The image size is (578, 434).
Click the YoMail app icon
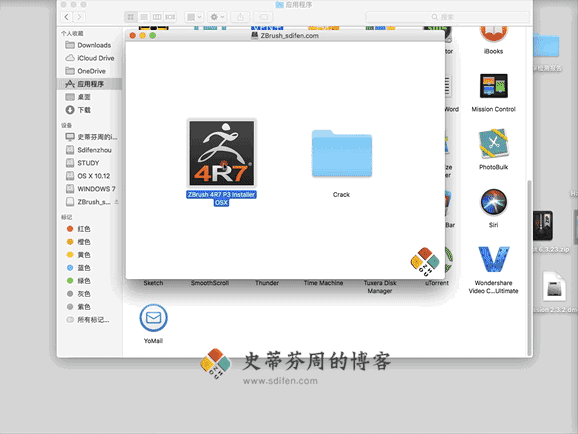coord(153,317)
